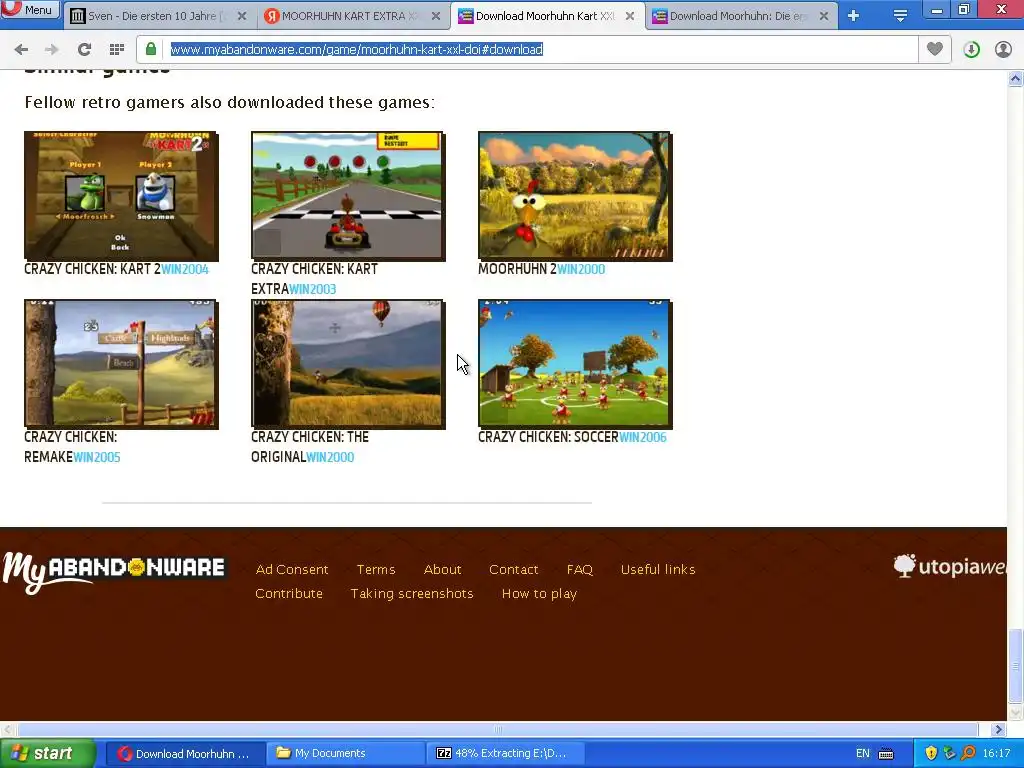The height and width of the screenshot is (768, 1024).
Task: Select Download Moorhuhn taskbar button
Action: point(185,754)
